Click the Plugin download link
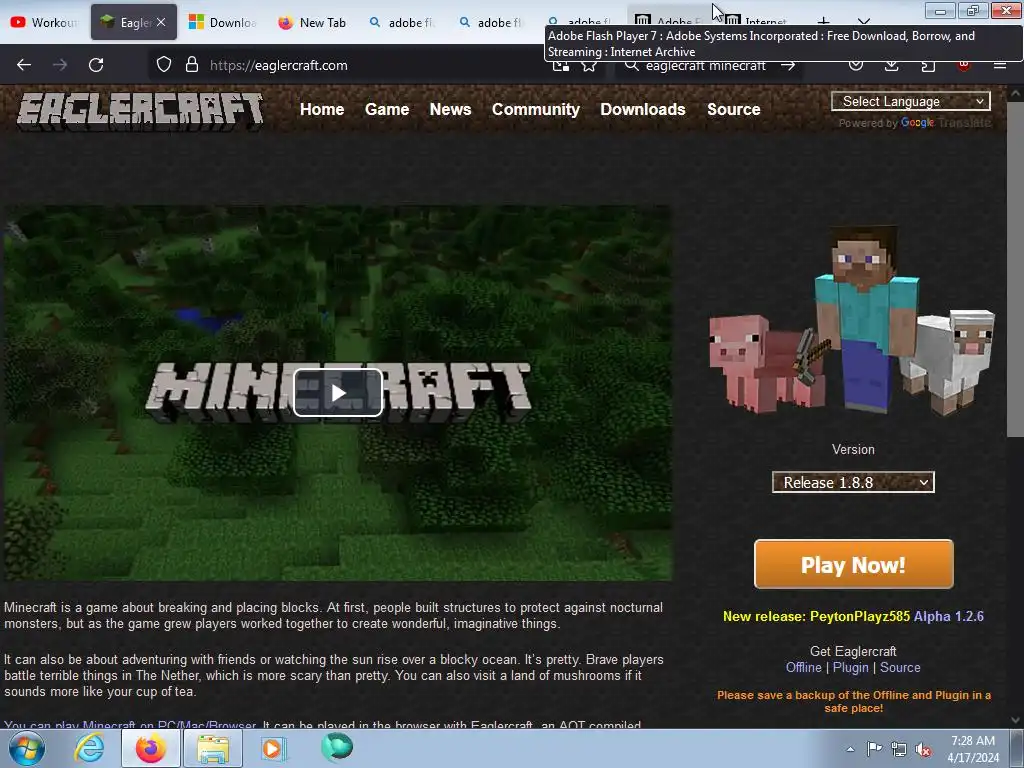The image size is (1024, 768). [x=851, y=667]
